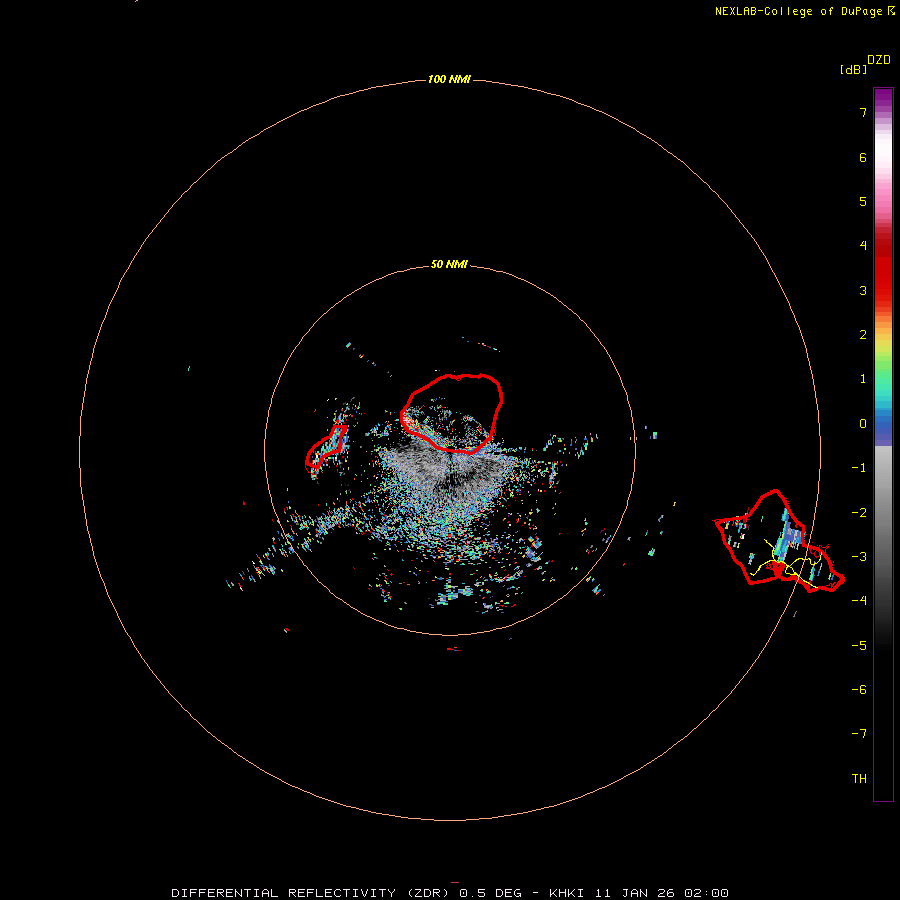Image resolution: width=900 pixels, height=900 pixels.
Task: Click the large central island outline on radar
Action: (x=452, y=413)
